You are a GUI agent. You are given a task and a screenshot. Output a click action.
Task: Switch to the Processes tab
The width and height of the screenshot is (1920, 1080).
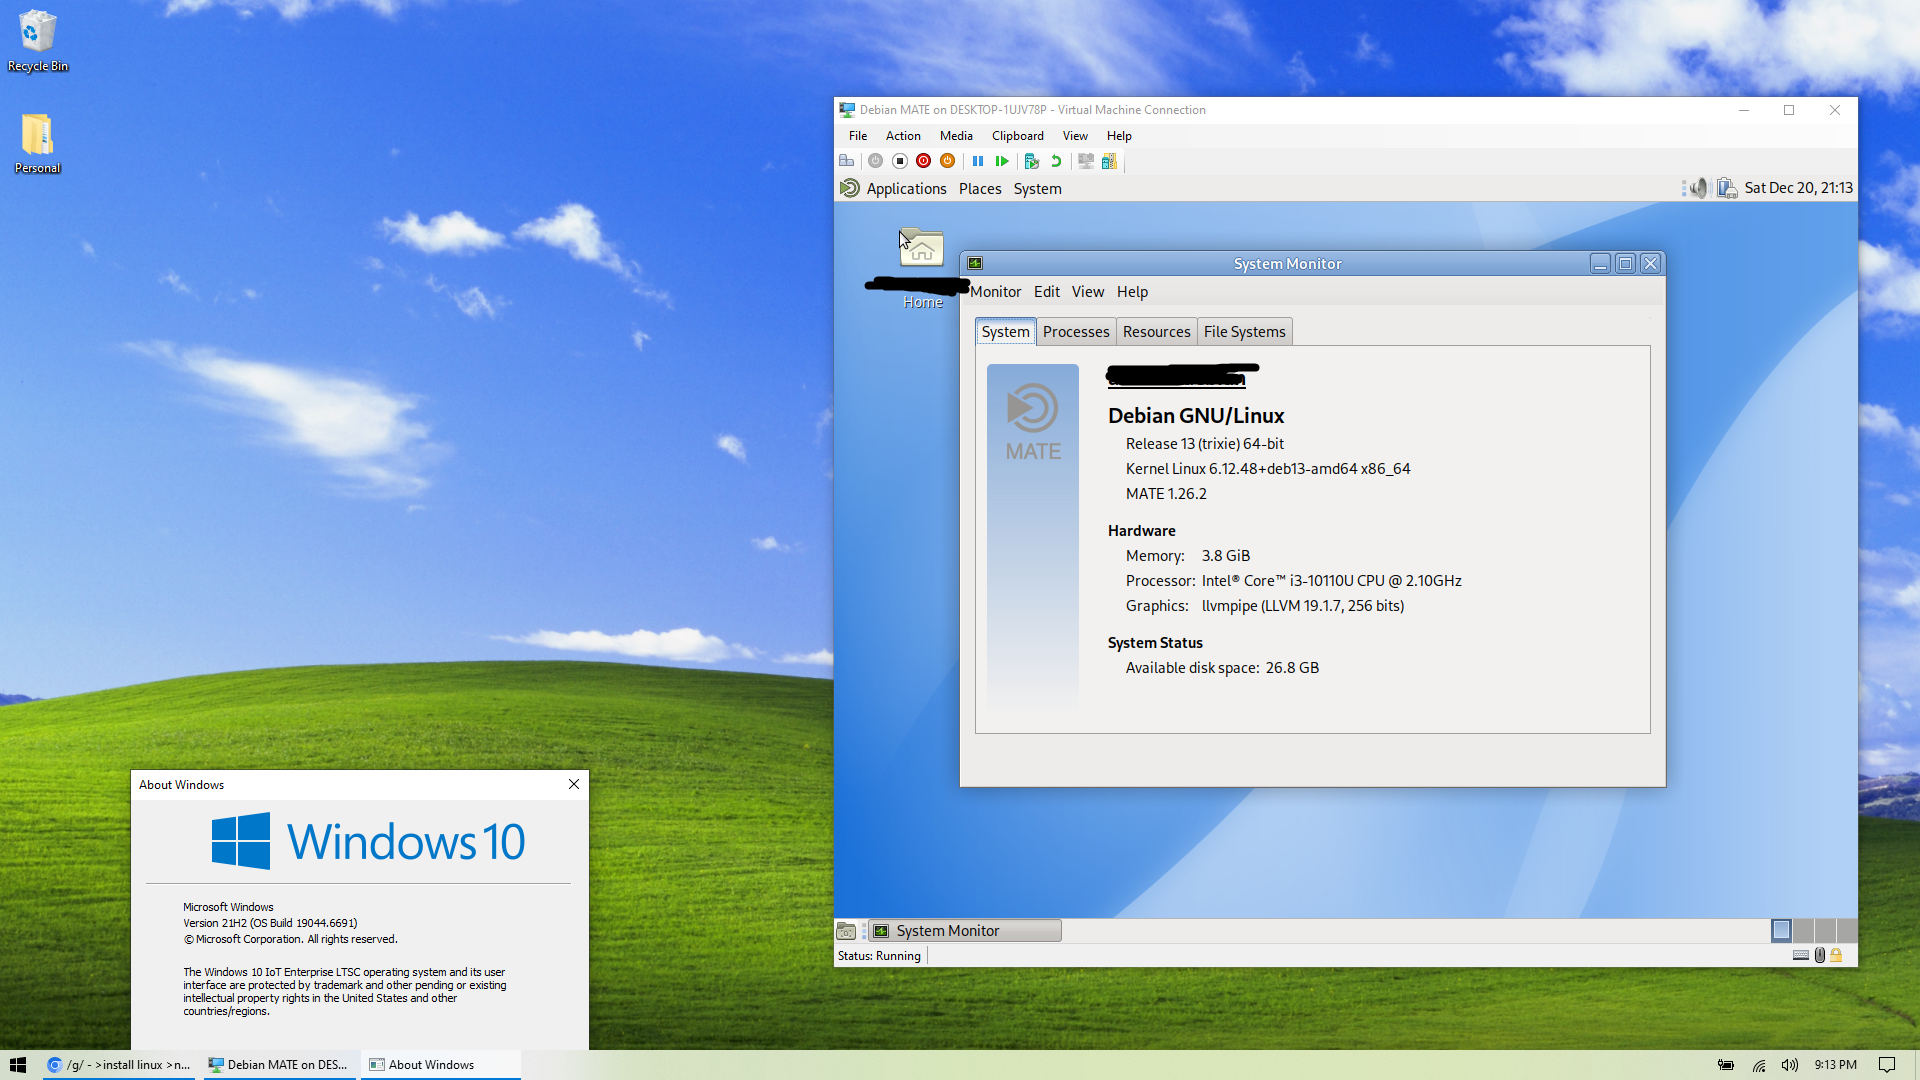coord(1076,332)
